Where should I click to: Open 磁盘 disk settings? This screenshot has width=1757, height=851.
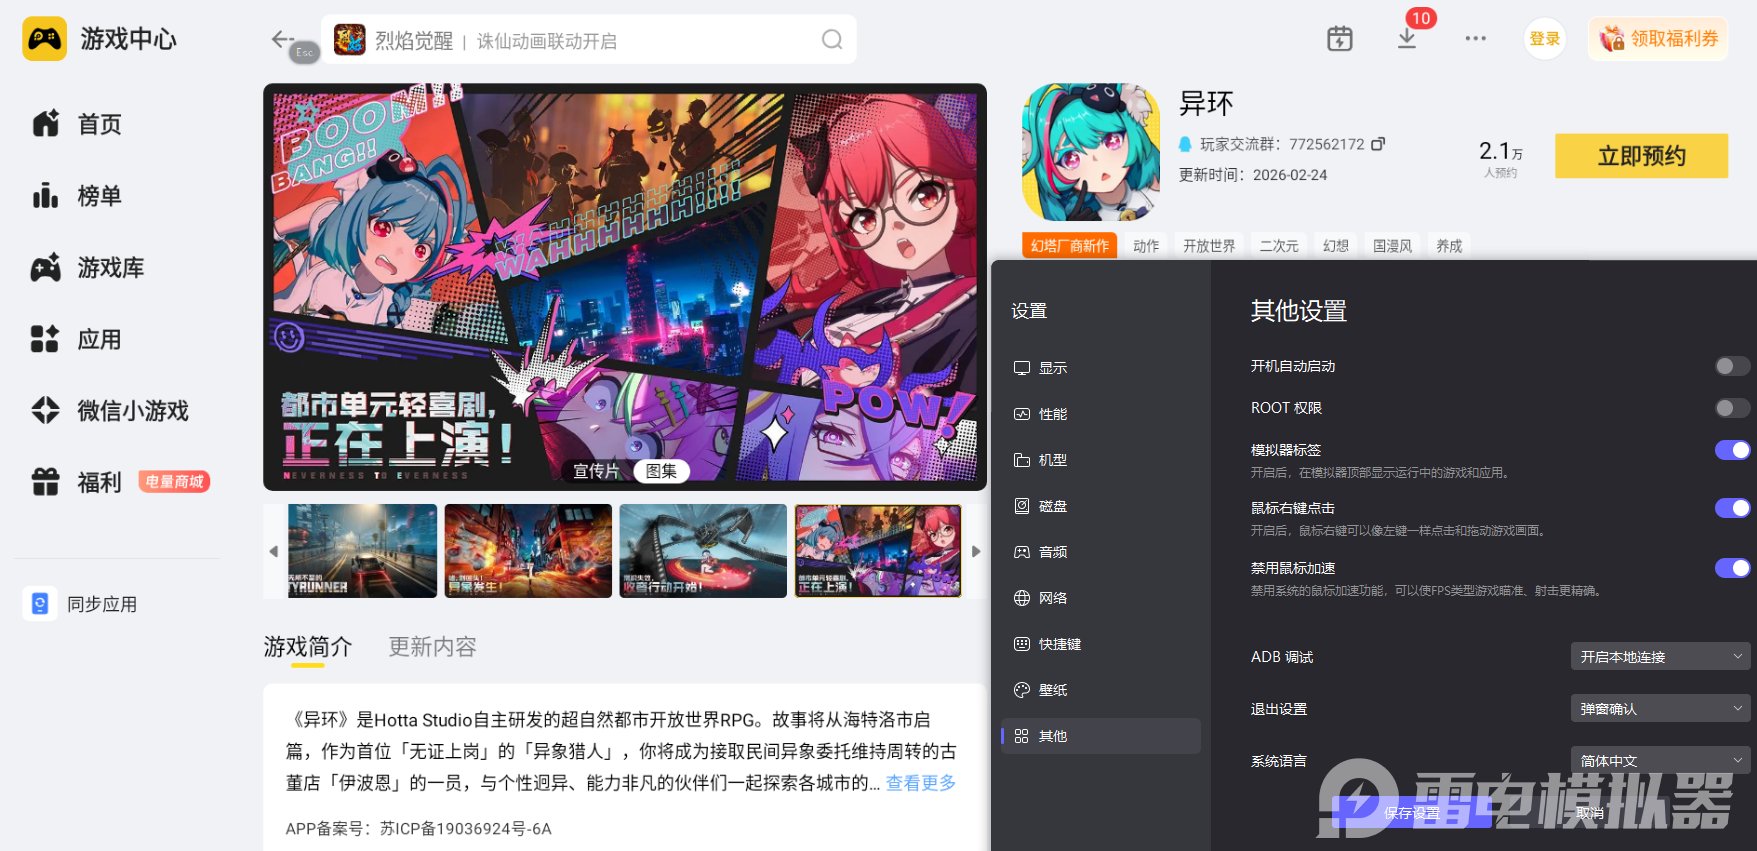[1101, 506]
